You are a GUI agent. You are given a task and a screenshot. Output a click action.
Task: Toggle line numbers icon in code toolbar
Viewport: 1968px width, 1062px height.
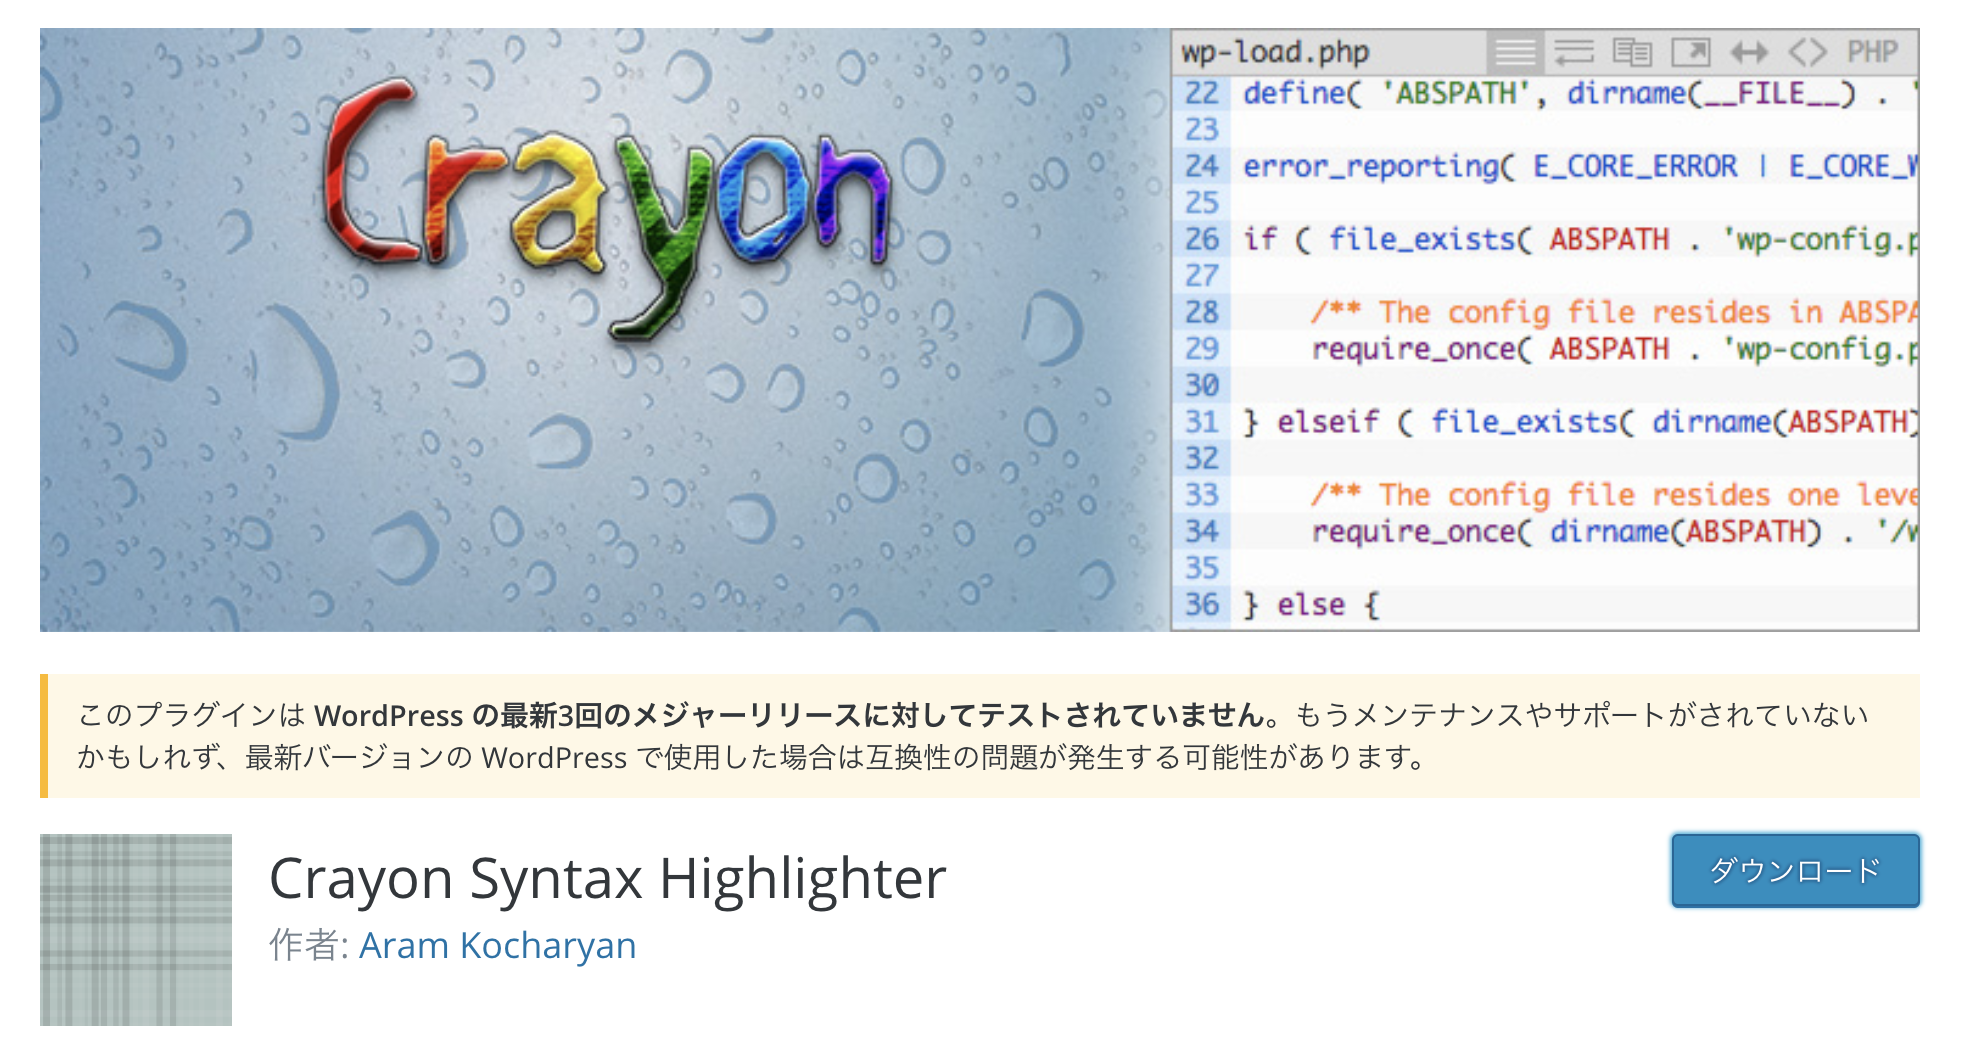point(1515,52)
